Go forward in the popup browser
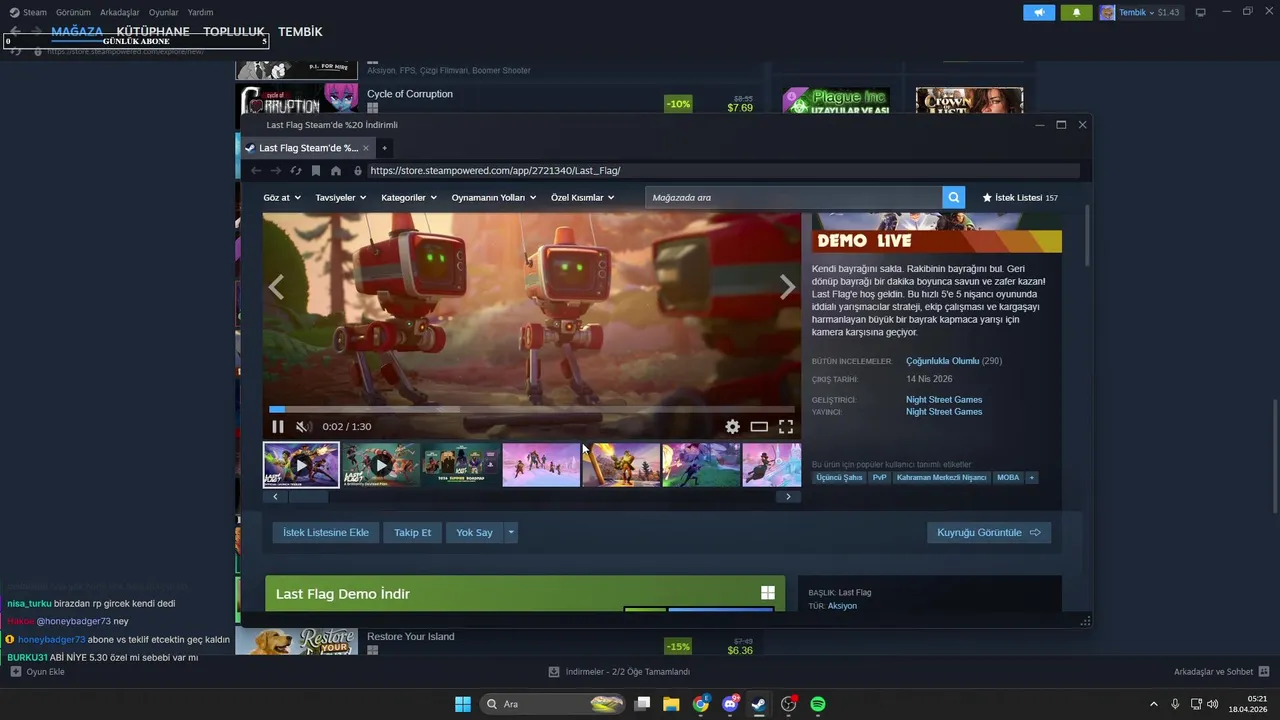 tap(276, 171)
